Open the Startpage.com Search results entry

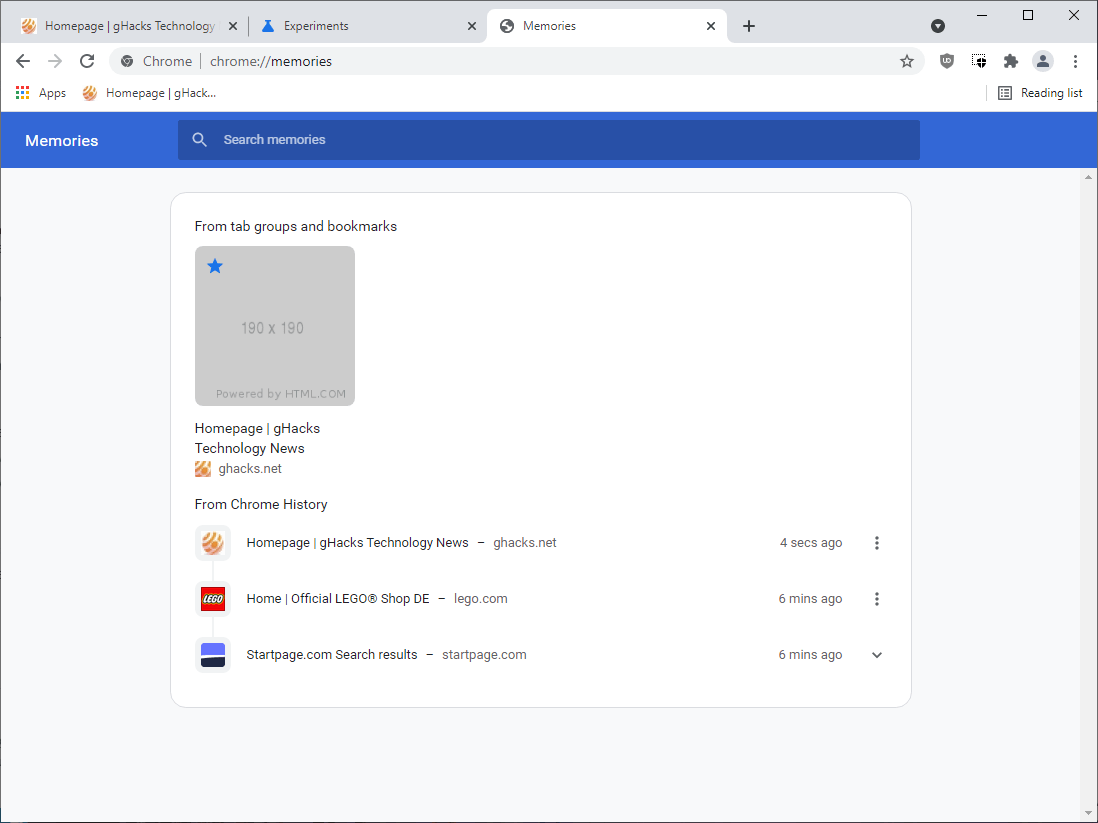332,655
